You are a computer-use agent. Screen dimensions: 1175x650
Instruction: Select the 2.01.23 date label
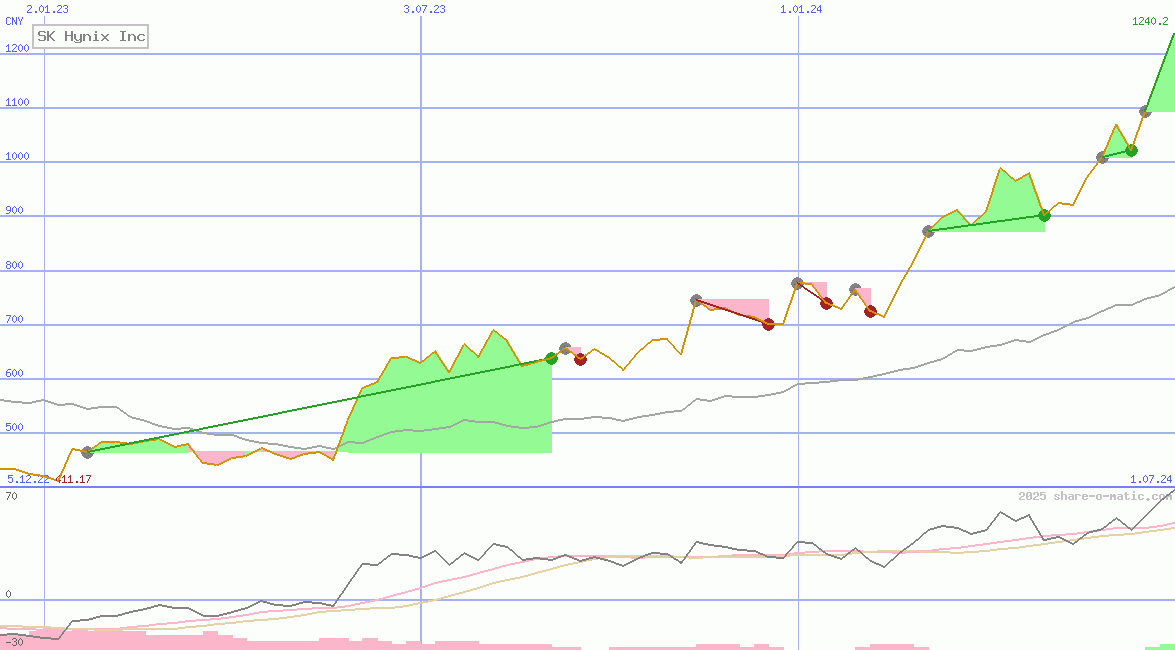pyautogui.click(x=45, y=8)
